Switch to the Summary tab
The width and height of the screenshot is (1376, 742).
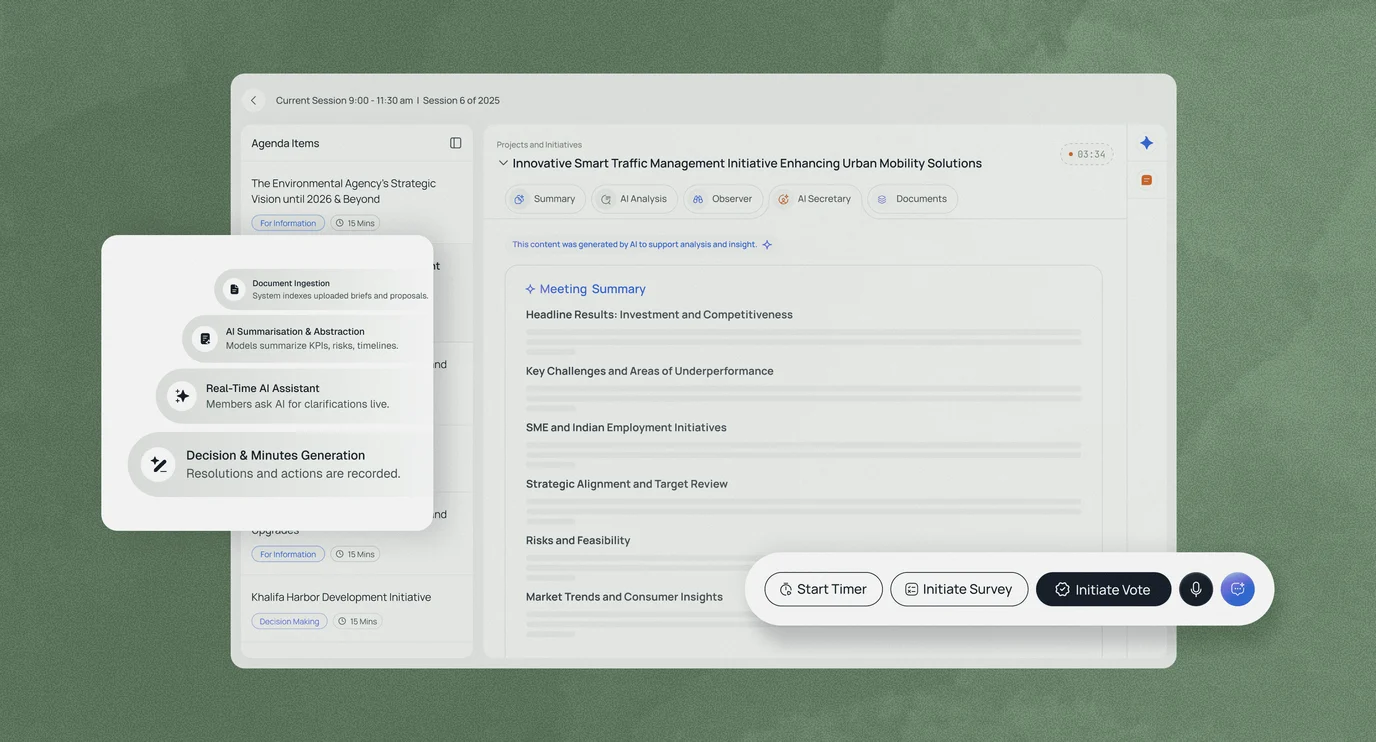tap(545, 199)
